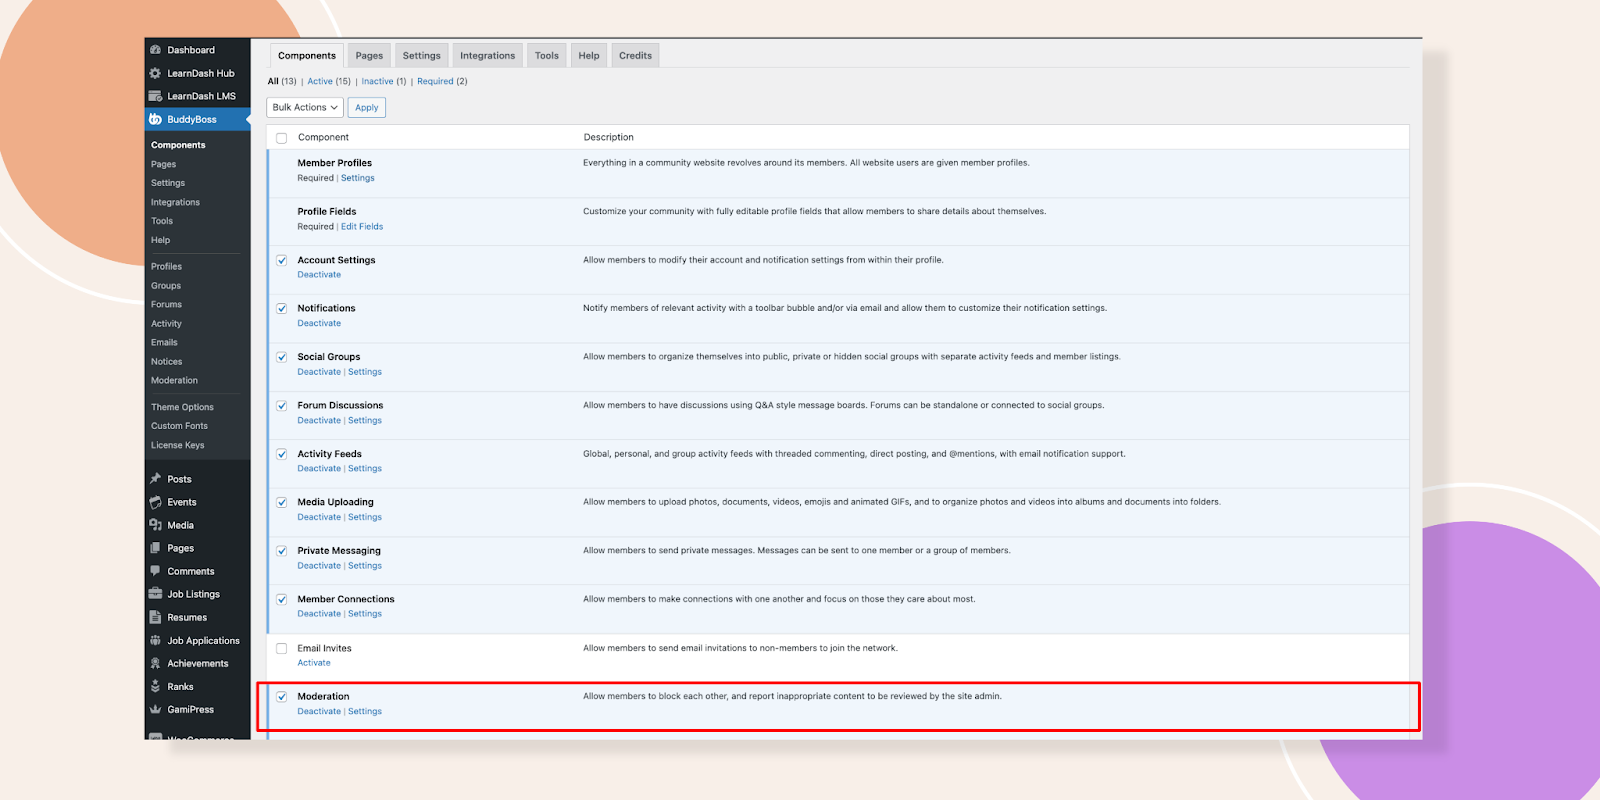Click the LearnDash Hub gear icon

(x=155, y=73)
